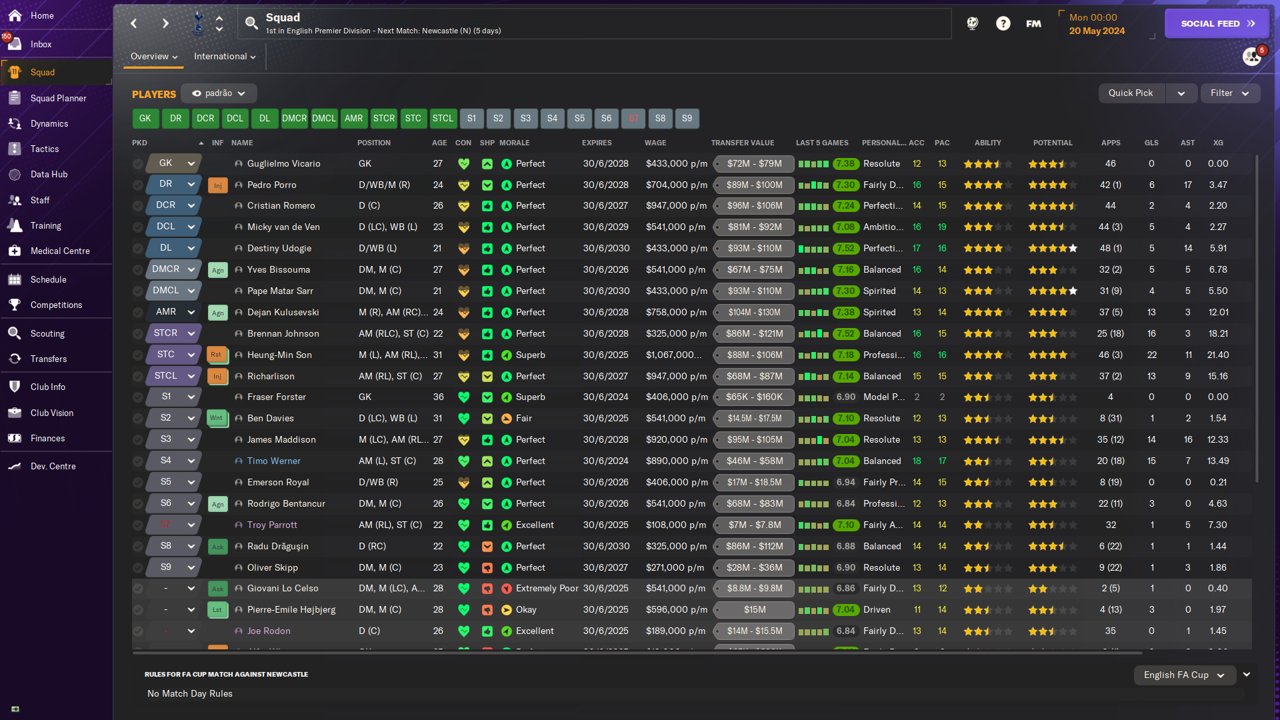1280x720 pixels.
Task: Open help with the question mark icon
Action: (x=1003, y=23)
